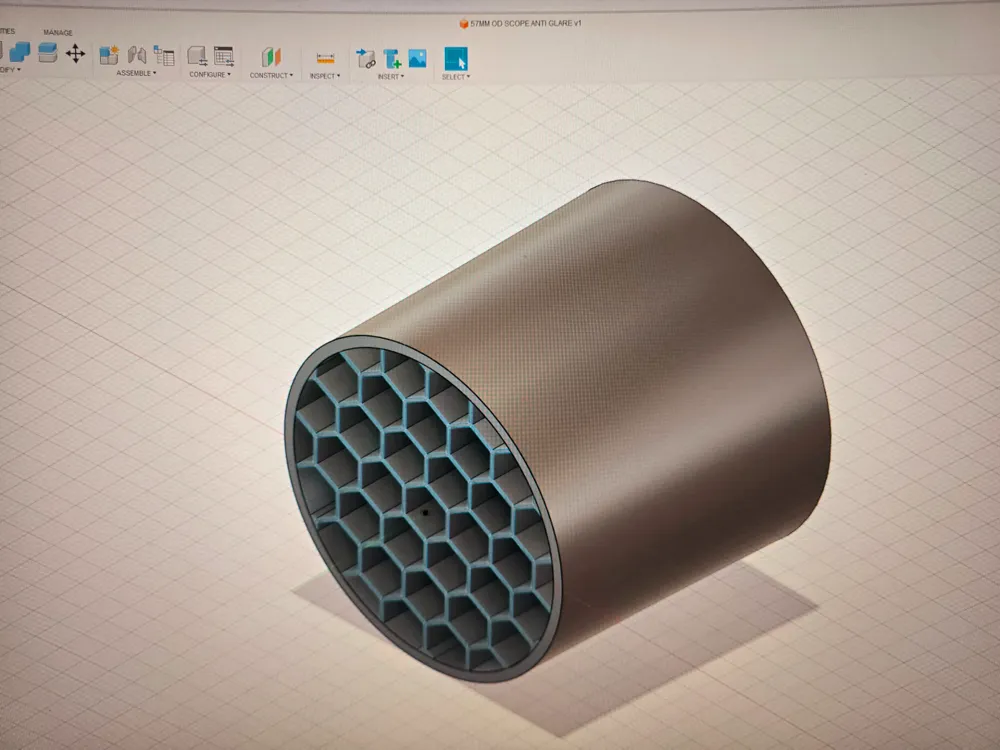Screen dimensions: 1000x750
Task: Select the Move/Copy tool
Action: point(77,55)
